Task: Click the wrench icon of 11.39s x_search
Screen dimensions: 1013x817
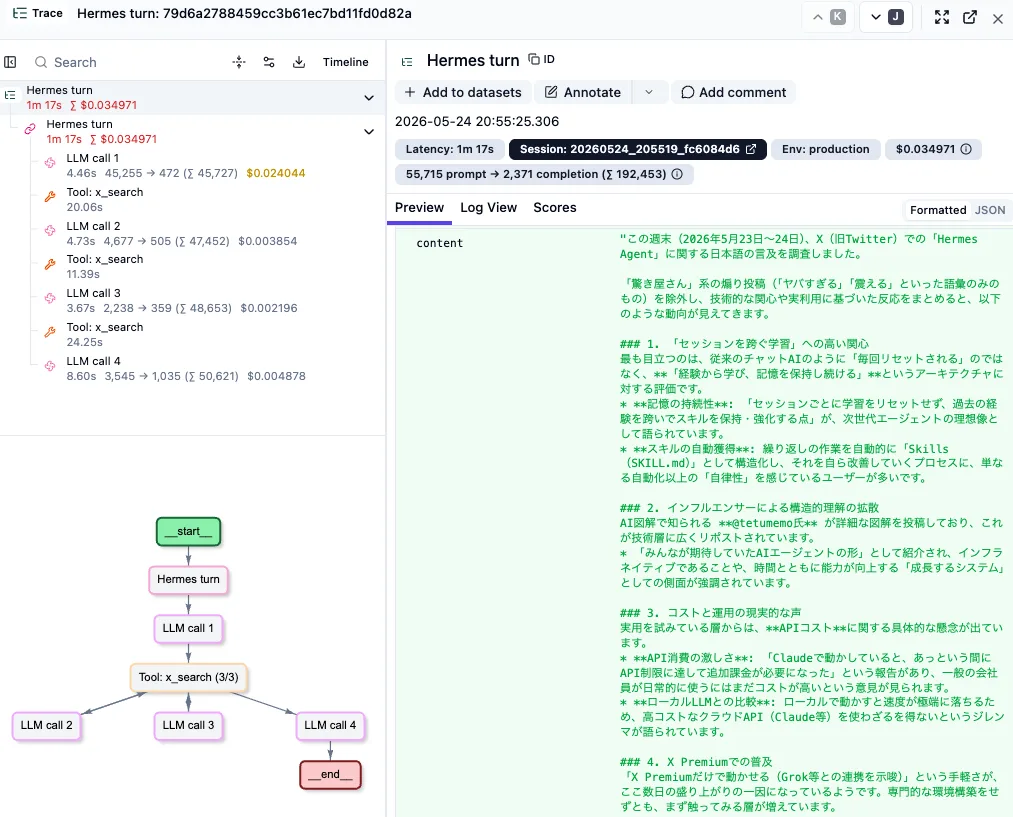Action: click(x=50, y=264)
